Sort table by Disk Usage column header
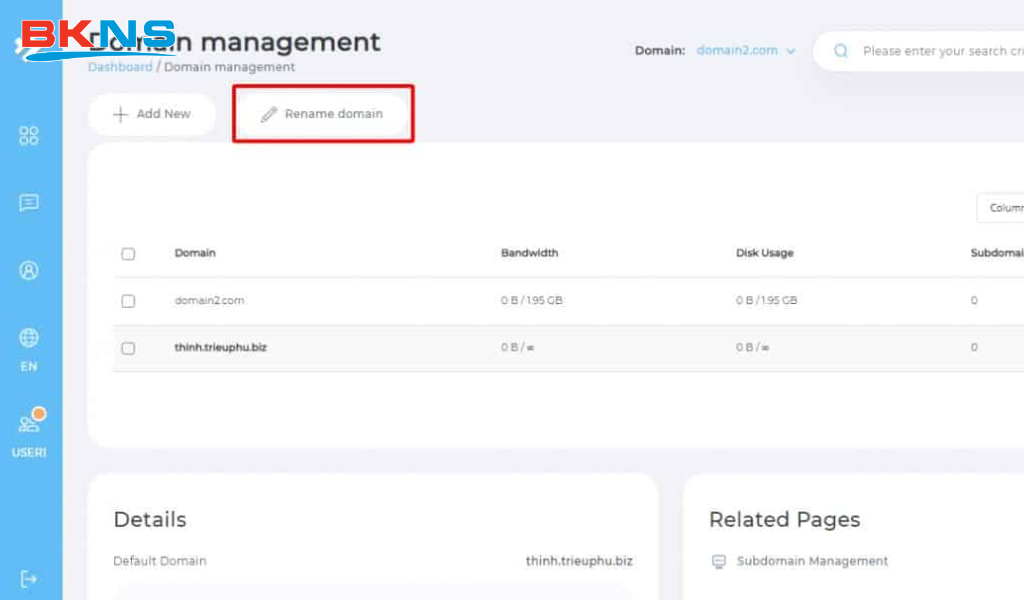 click(764, 253)
